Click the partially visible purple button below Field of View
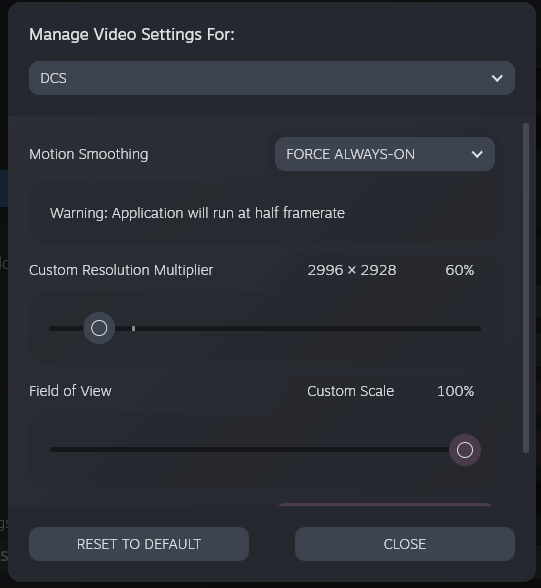The width and height of the screenshot is (541, 588). click(x=385, y=504)
